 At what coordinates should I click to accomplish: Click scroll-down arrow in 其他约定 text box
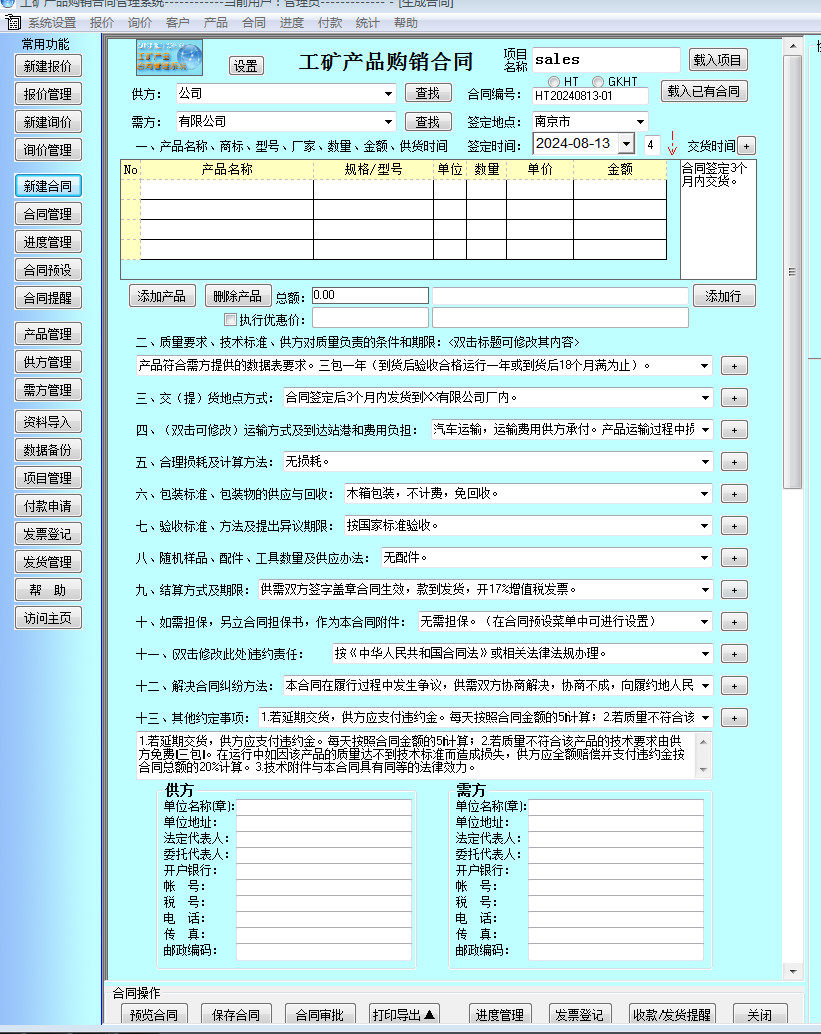tap(703, 770)
